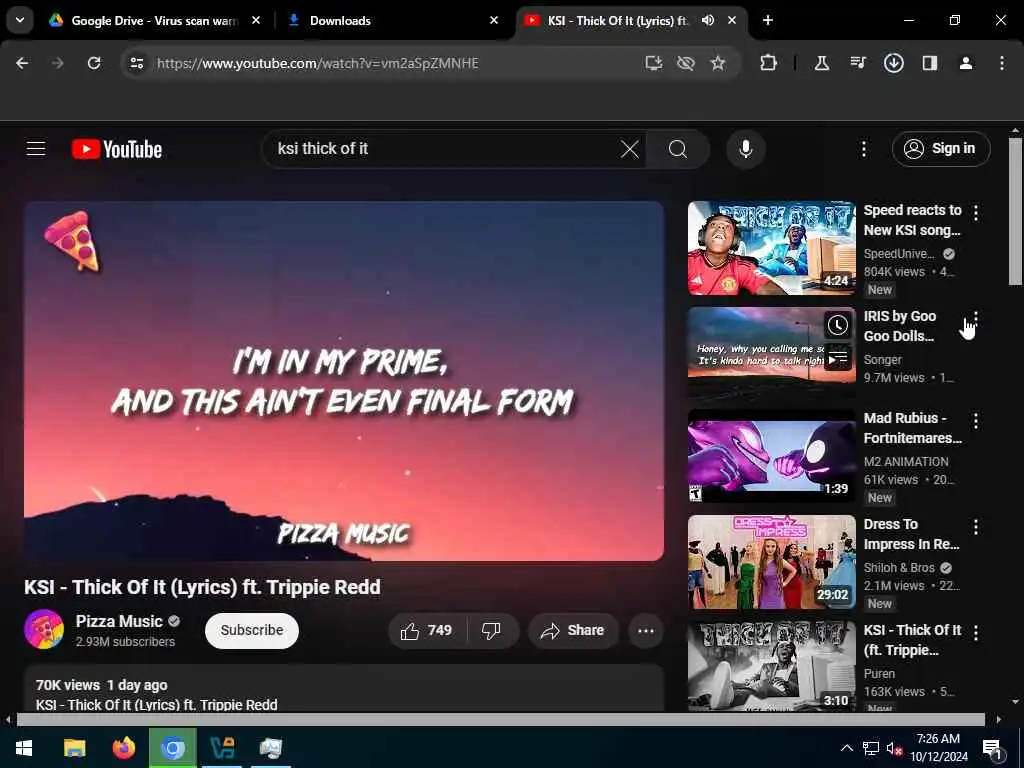Open the Pizza Music channel name link
Image resolution: width=1024 pixels, height=768 pixels.
click(x=119, y=621)
